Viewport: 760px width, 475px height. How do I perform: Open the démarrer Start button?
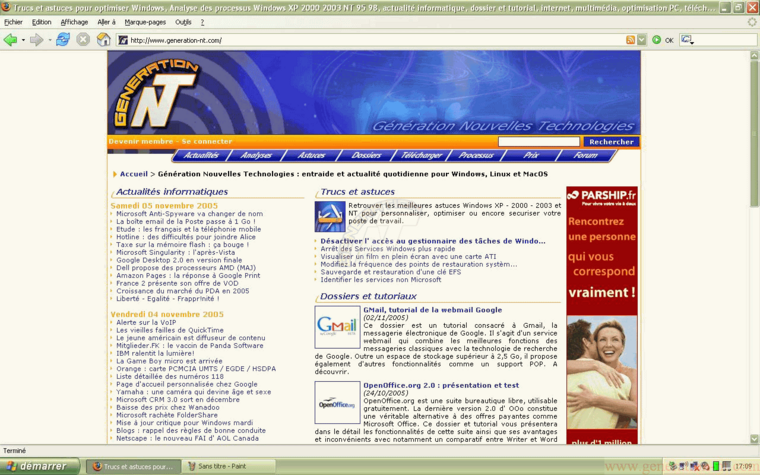39,466
